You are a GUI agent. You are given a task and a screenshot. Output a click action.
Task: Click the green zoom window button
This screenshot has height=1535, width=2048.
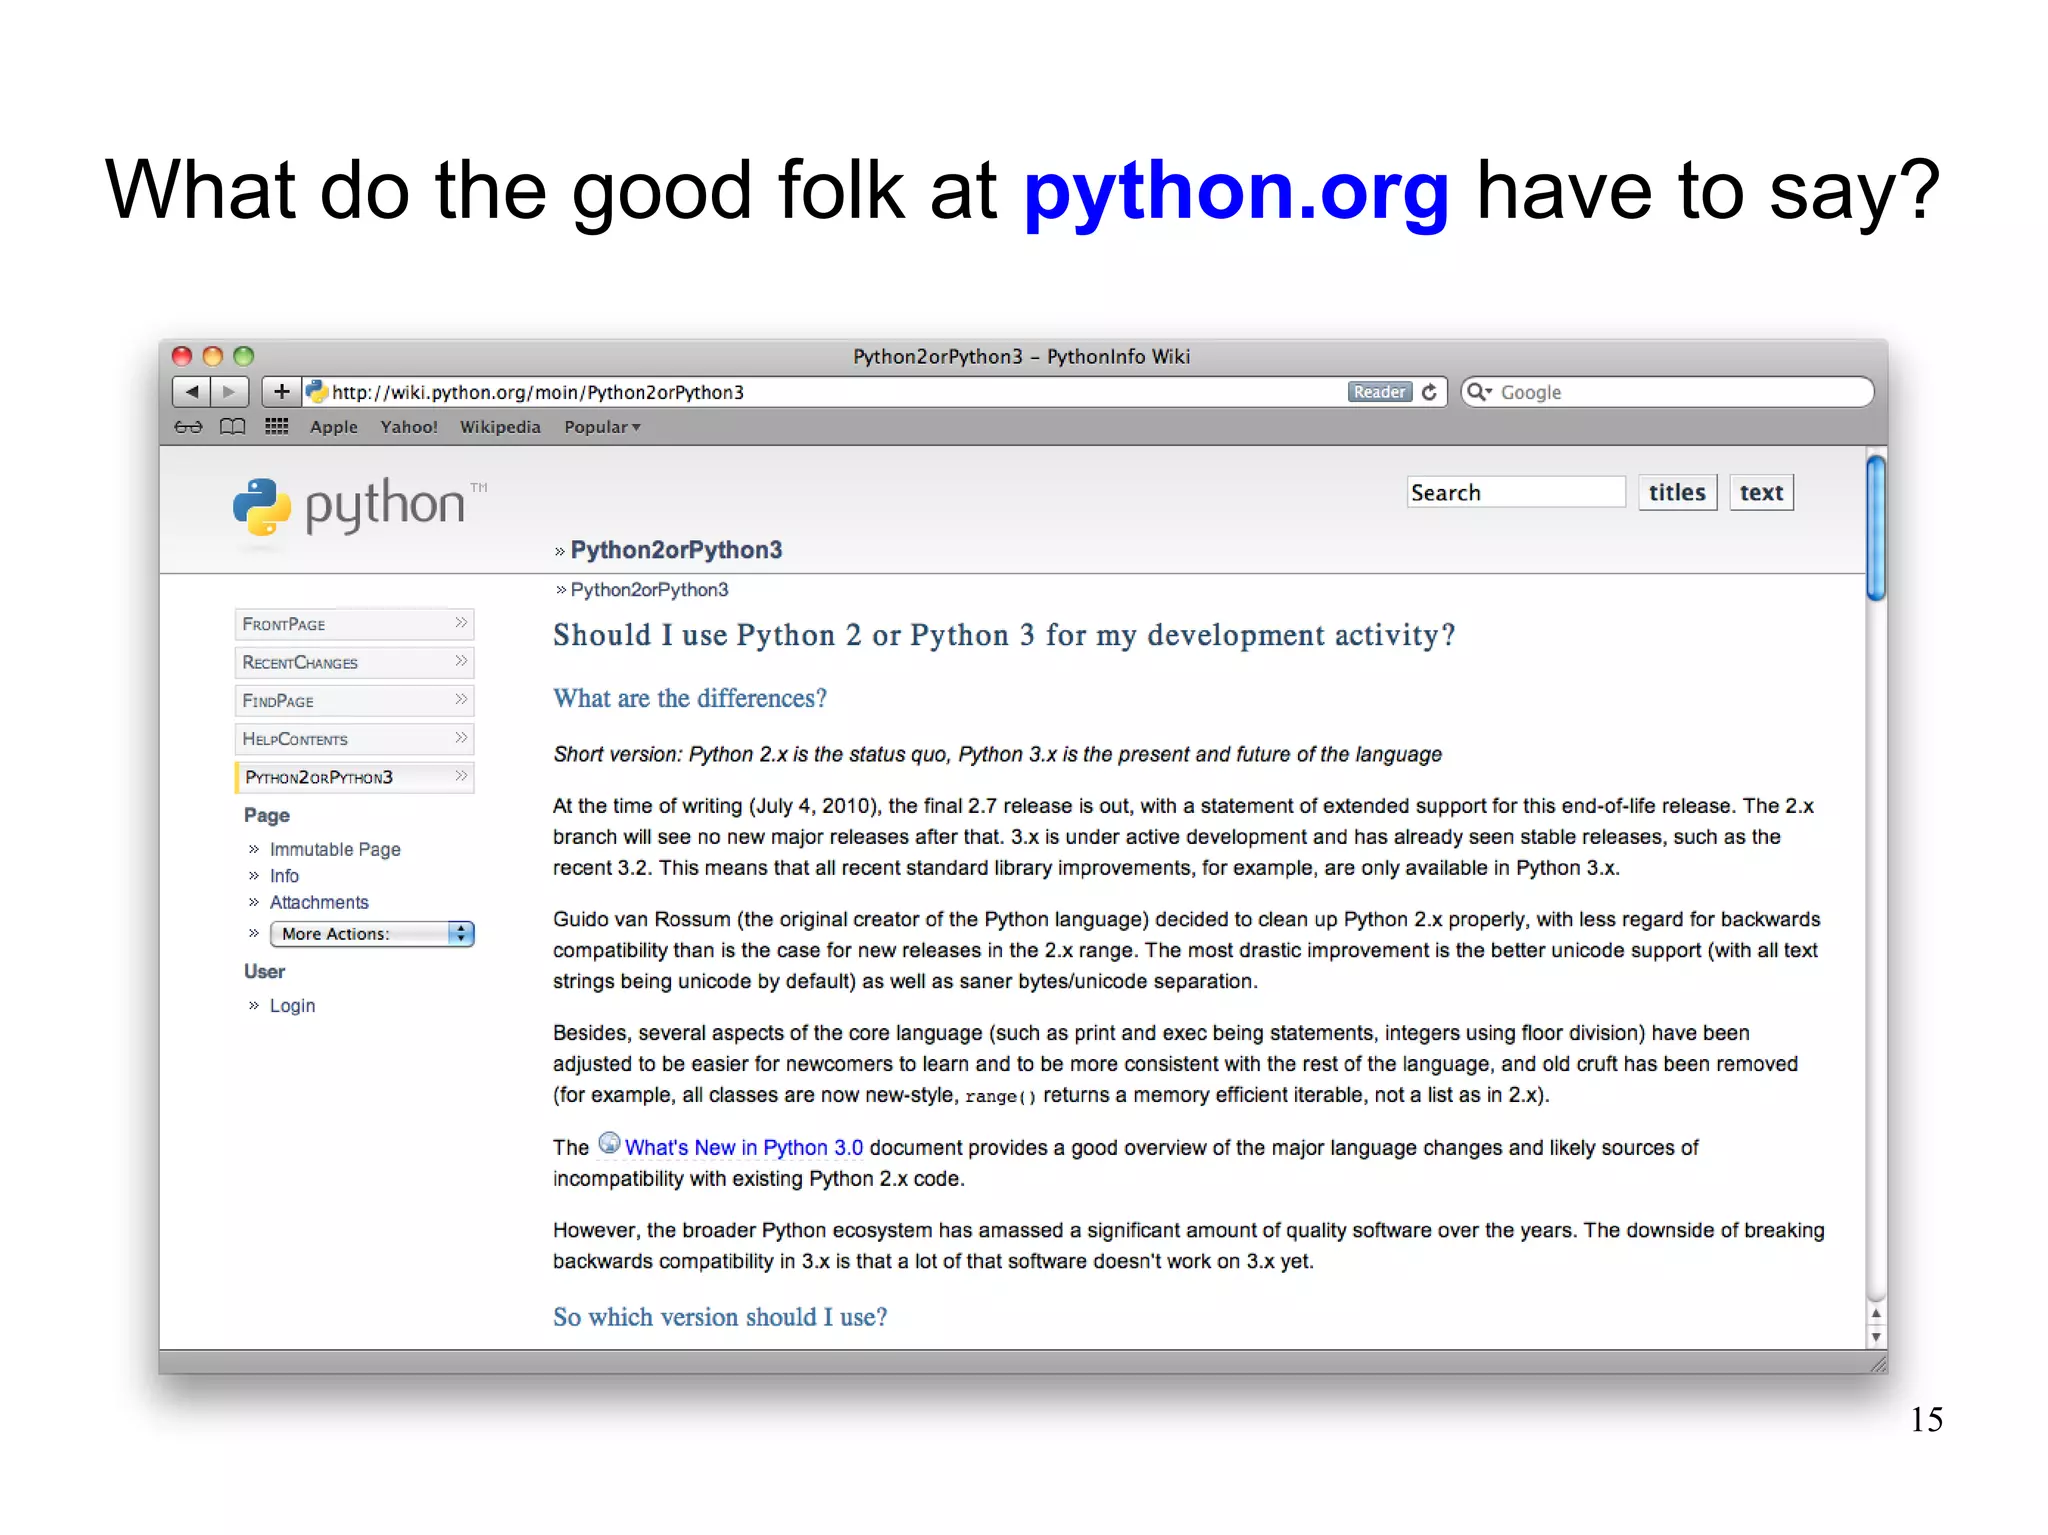[244, 356]
